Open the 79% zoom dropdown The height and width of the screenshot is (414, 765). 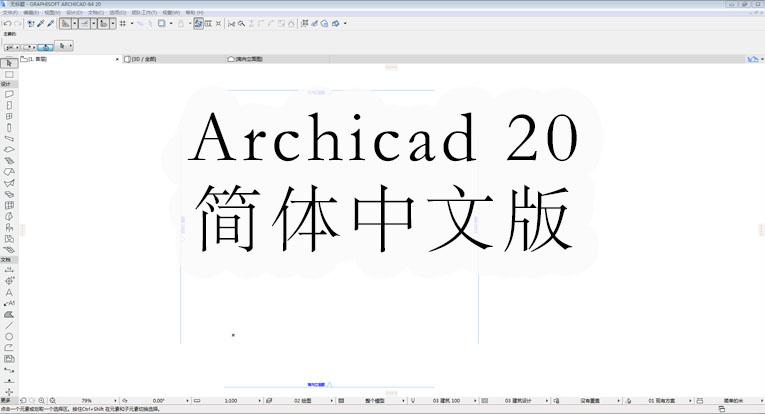click(115, 401)
